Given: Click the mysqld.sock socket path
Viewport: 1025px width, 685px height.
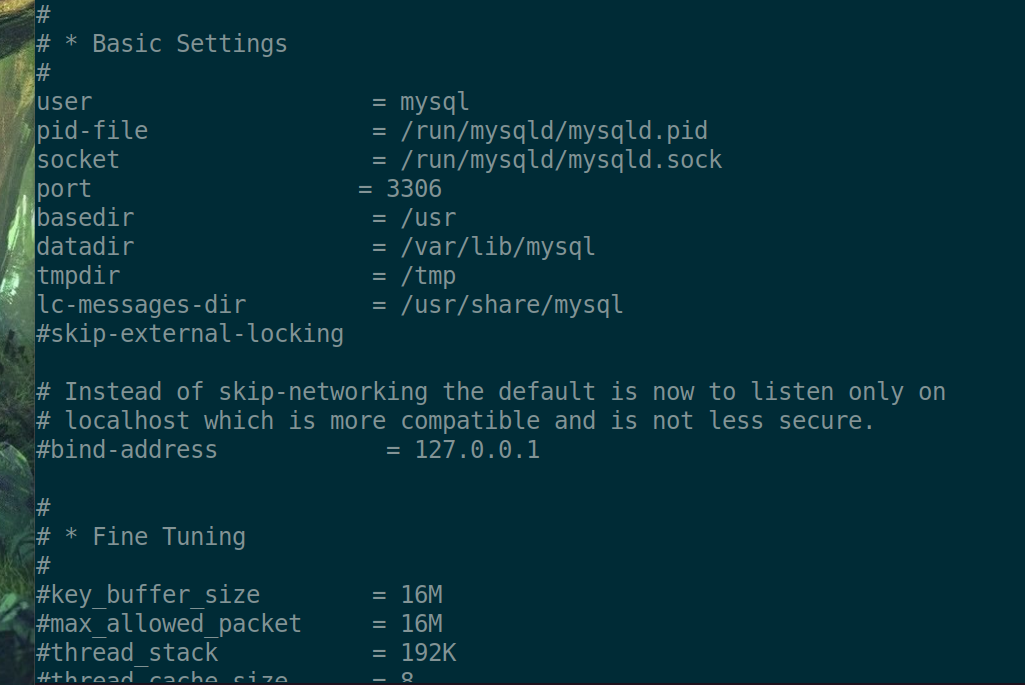Looking at the screenshot, I should 561,160.
